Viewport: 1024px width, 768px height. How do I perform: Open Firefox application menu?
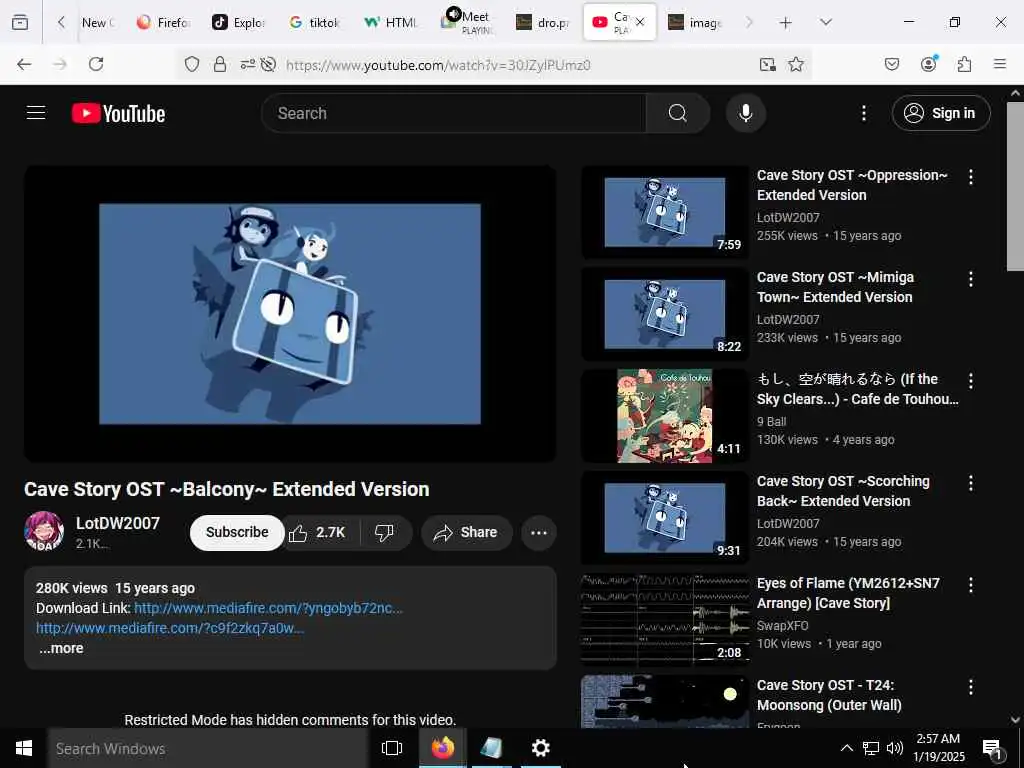click(x=1000, y=64)
